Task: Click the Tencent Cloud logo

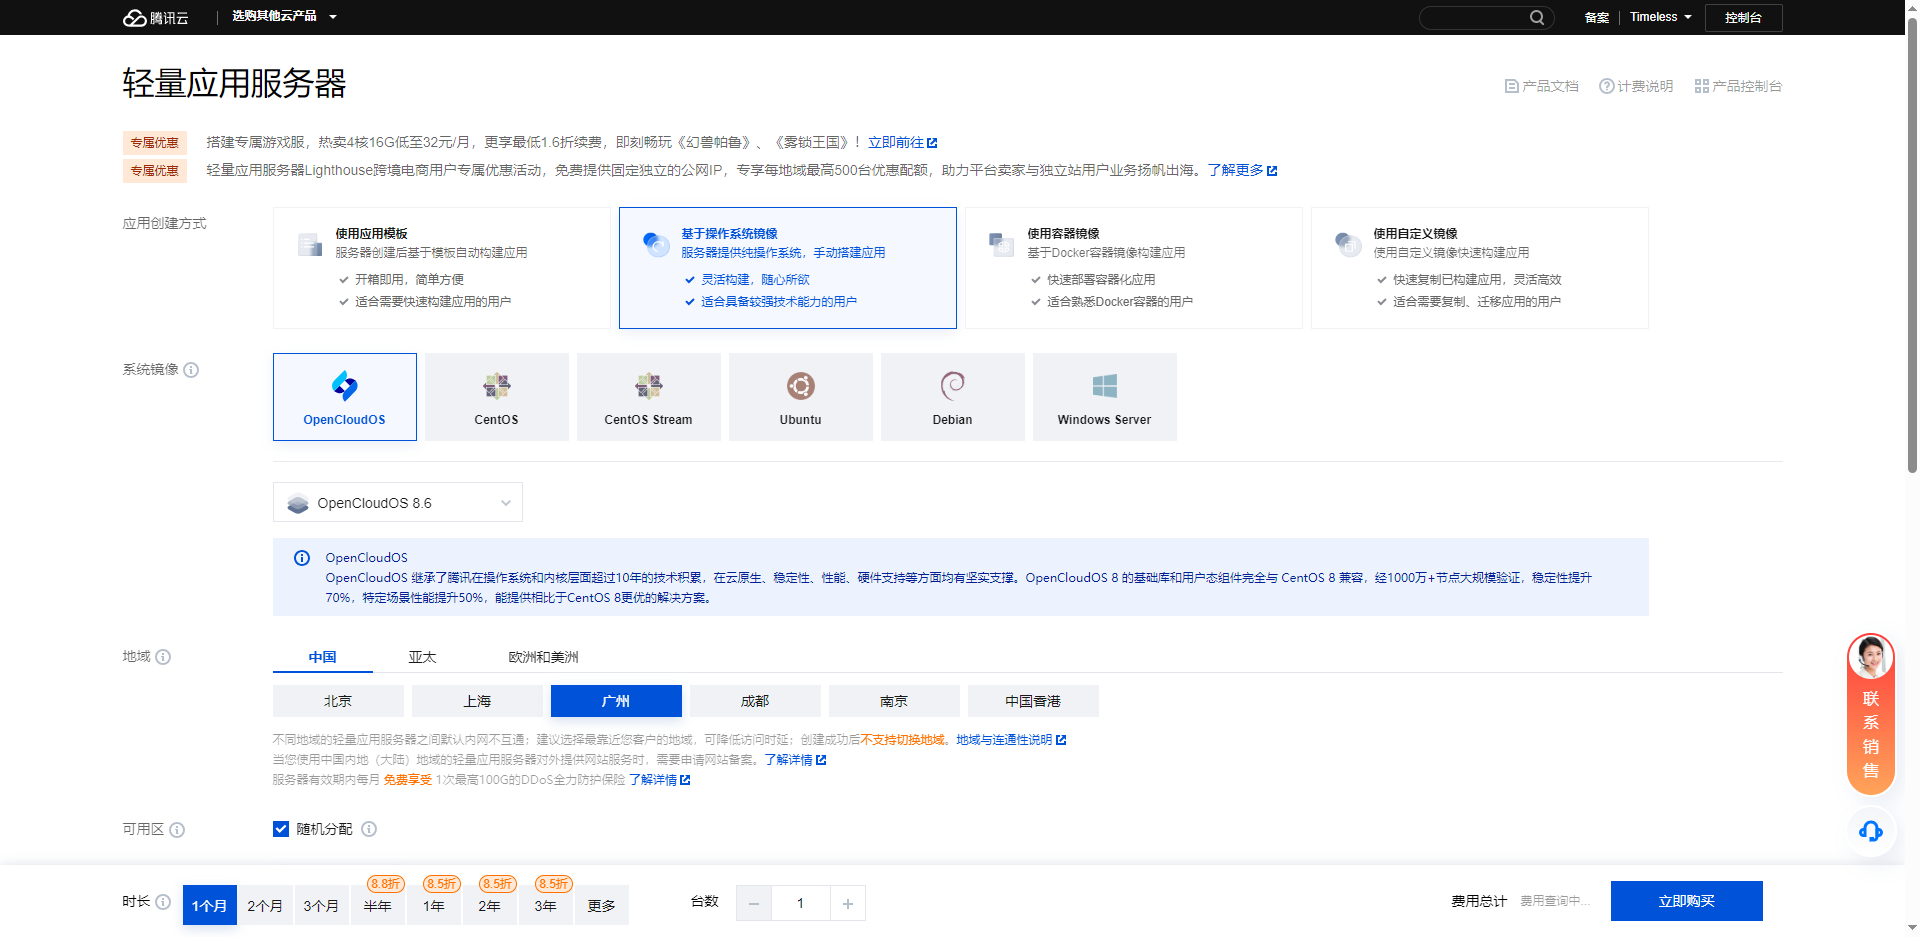Action: click(x=155, y=18)
